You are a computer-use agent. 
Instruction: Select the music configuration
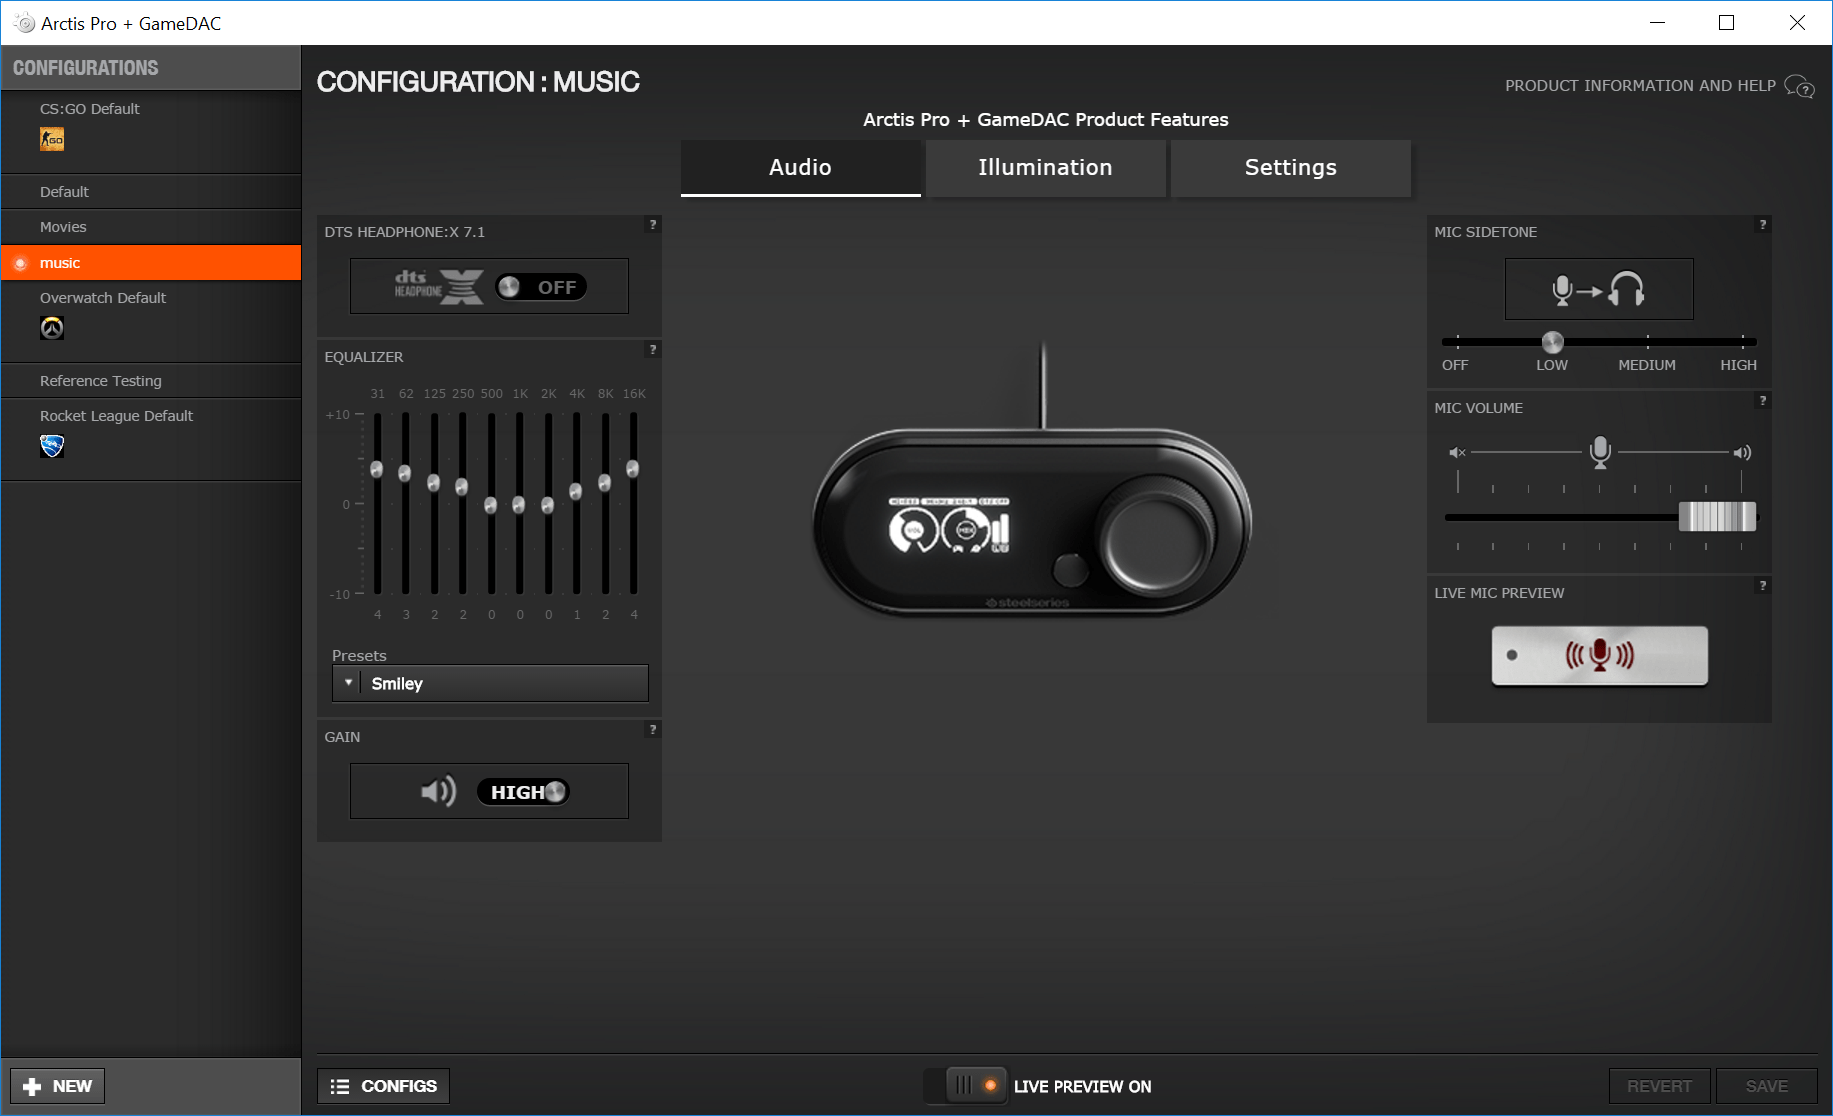coord(151,263)
